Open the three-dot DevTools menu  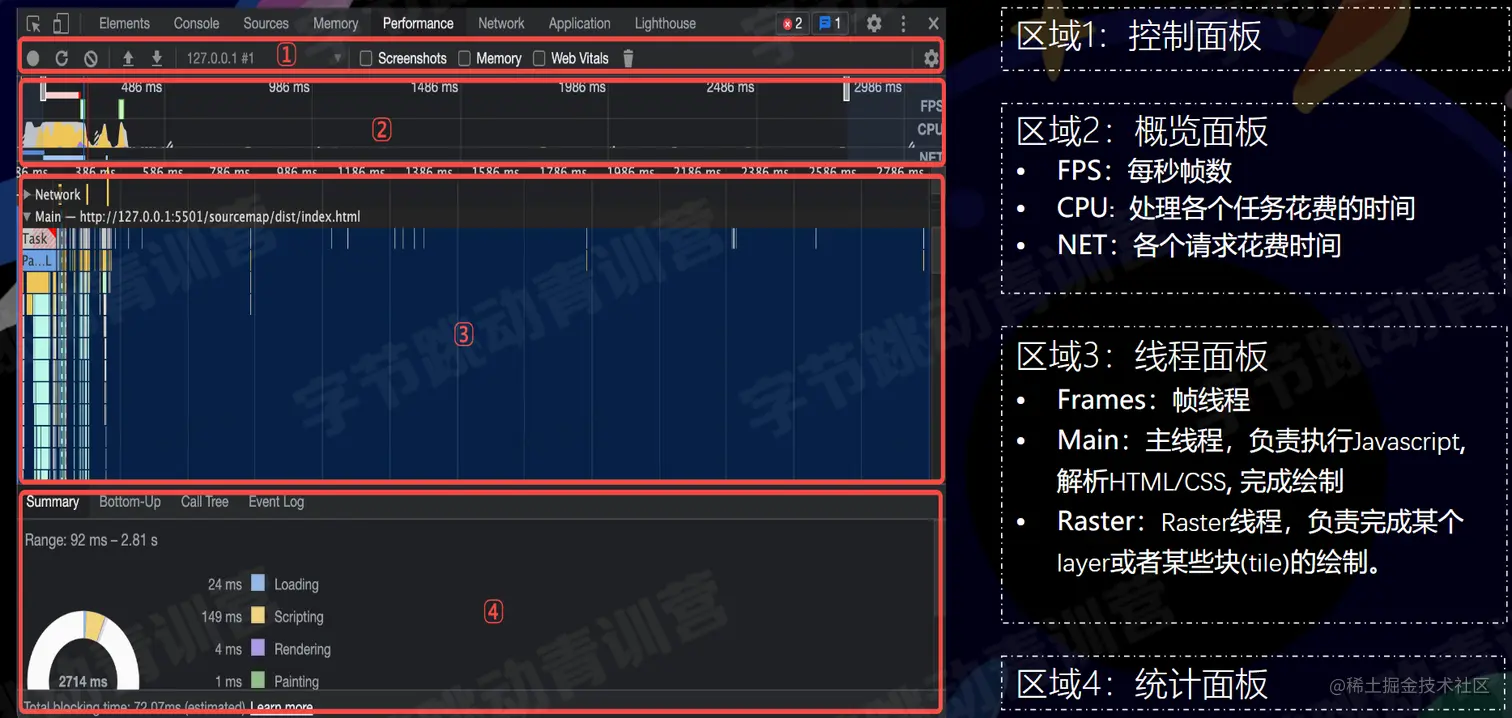point(904,23)
